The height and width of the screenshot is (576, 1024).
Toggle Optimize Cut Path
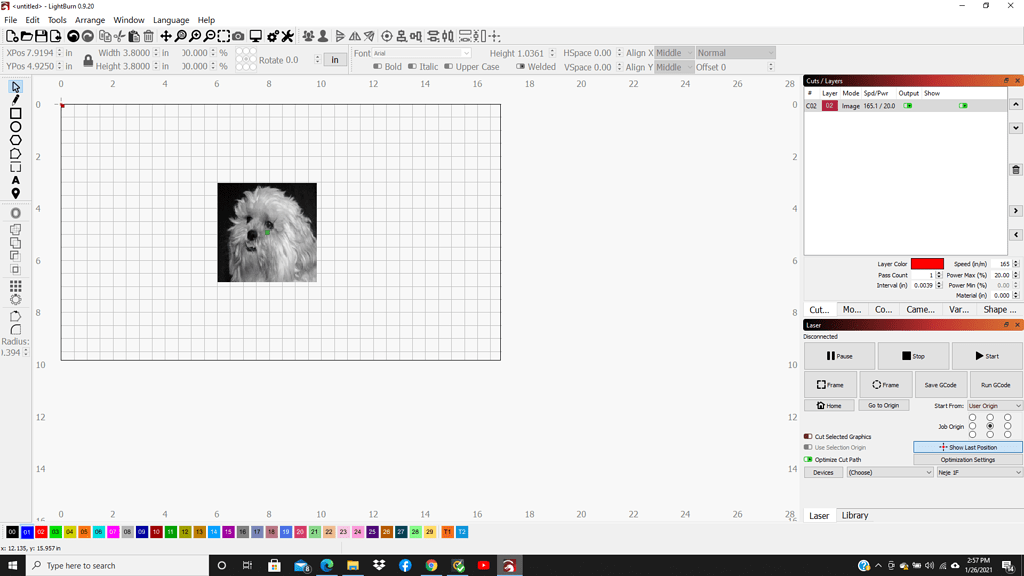pyautogui.click(x=808, y=458)
